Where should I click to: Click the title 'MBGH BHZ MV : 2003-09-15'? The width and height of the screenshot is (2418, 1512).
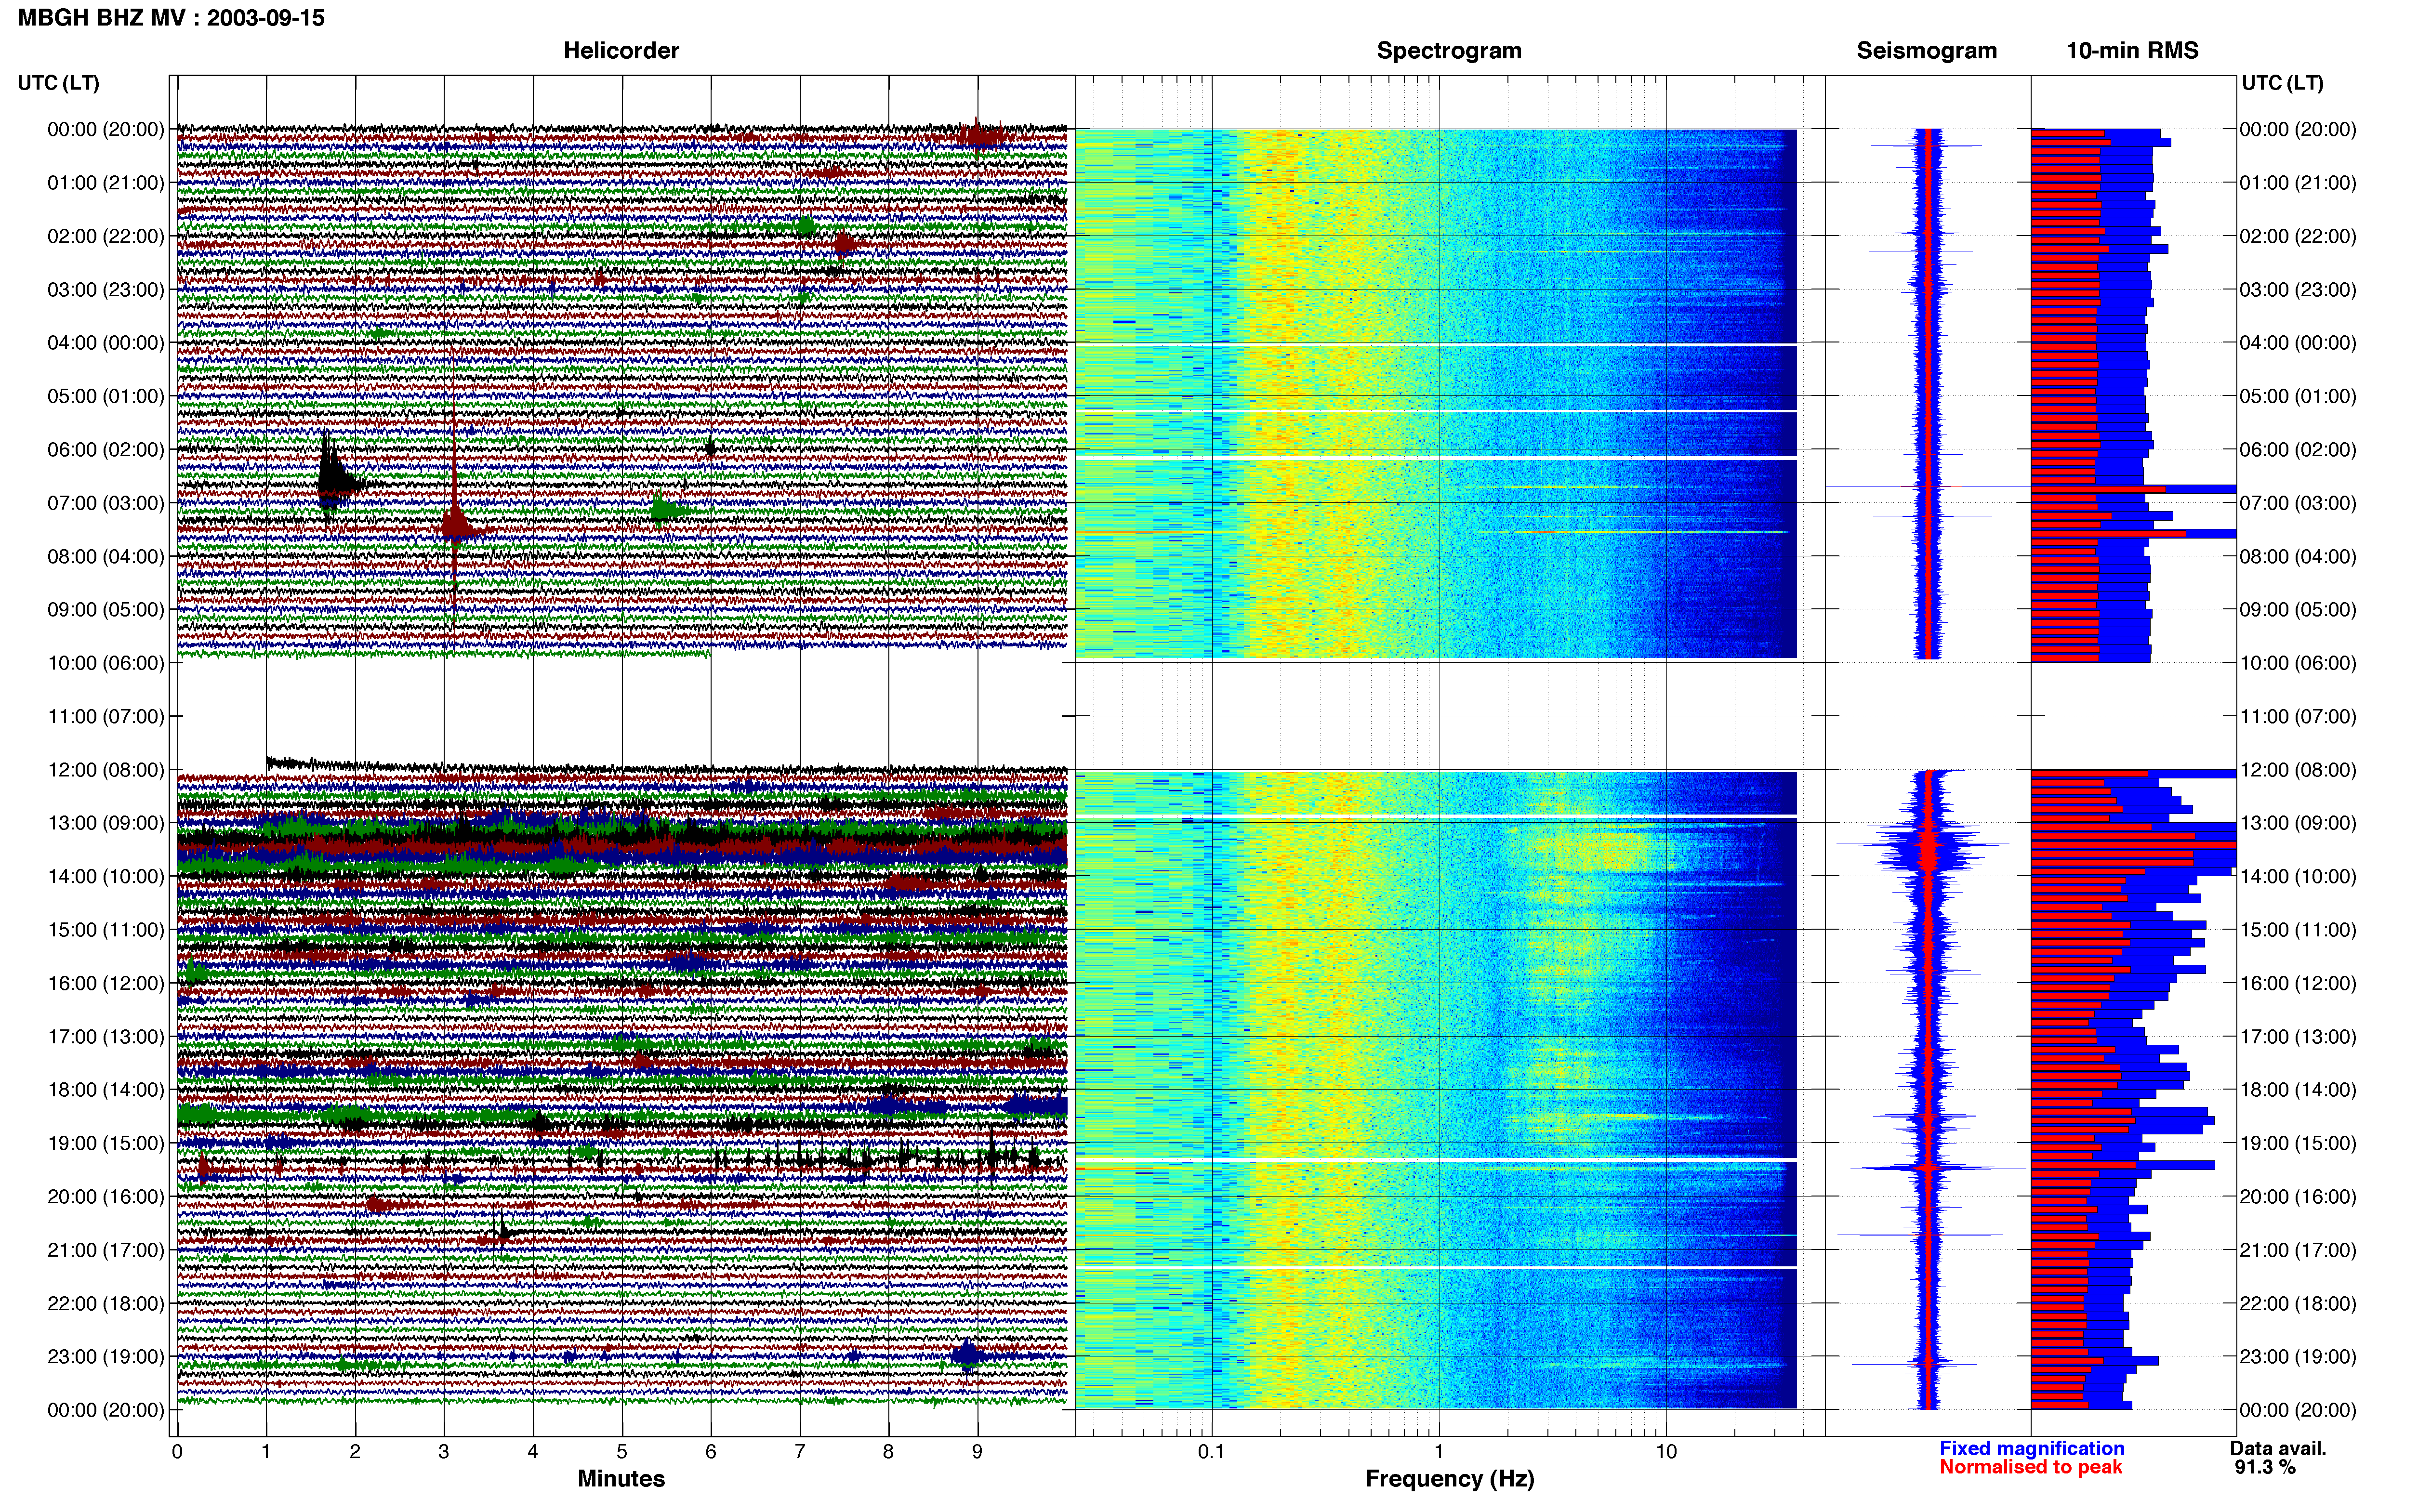pos(171,18)
